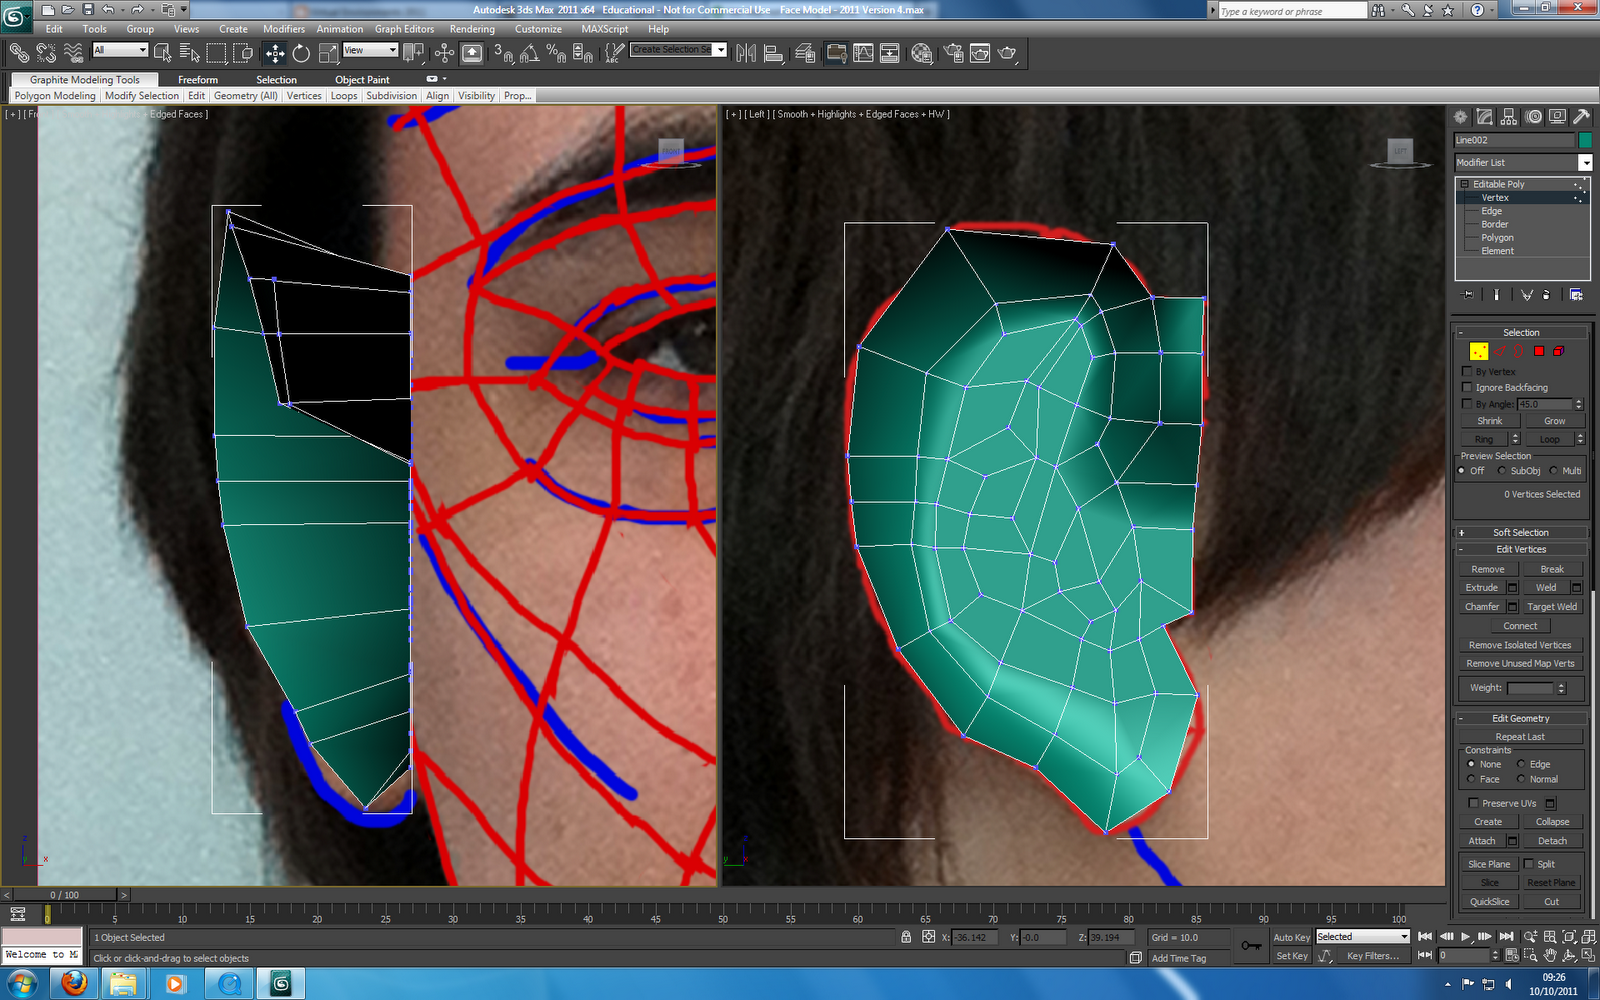
Task: Enable the By Vertex checkbox
Action: coord(1467,371)
